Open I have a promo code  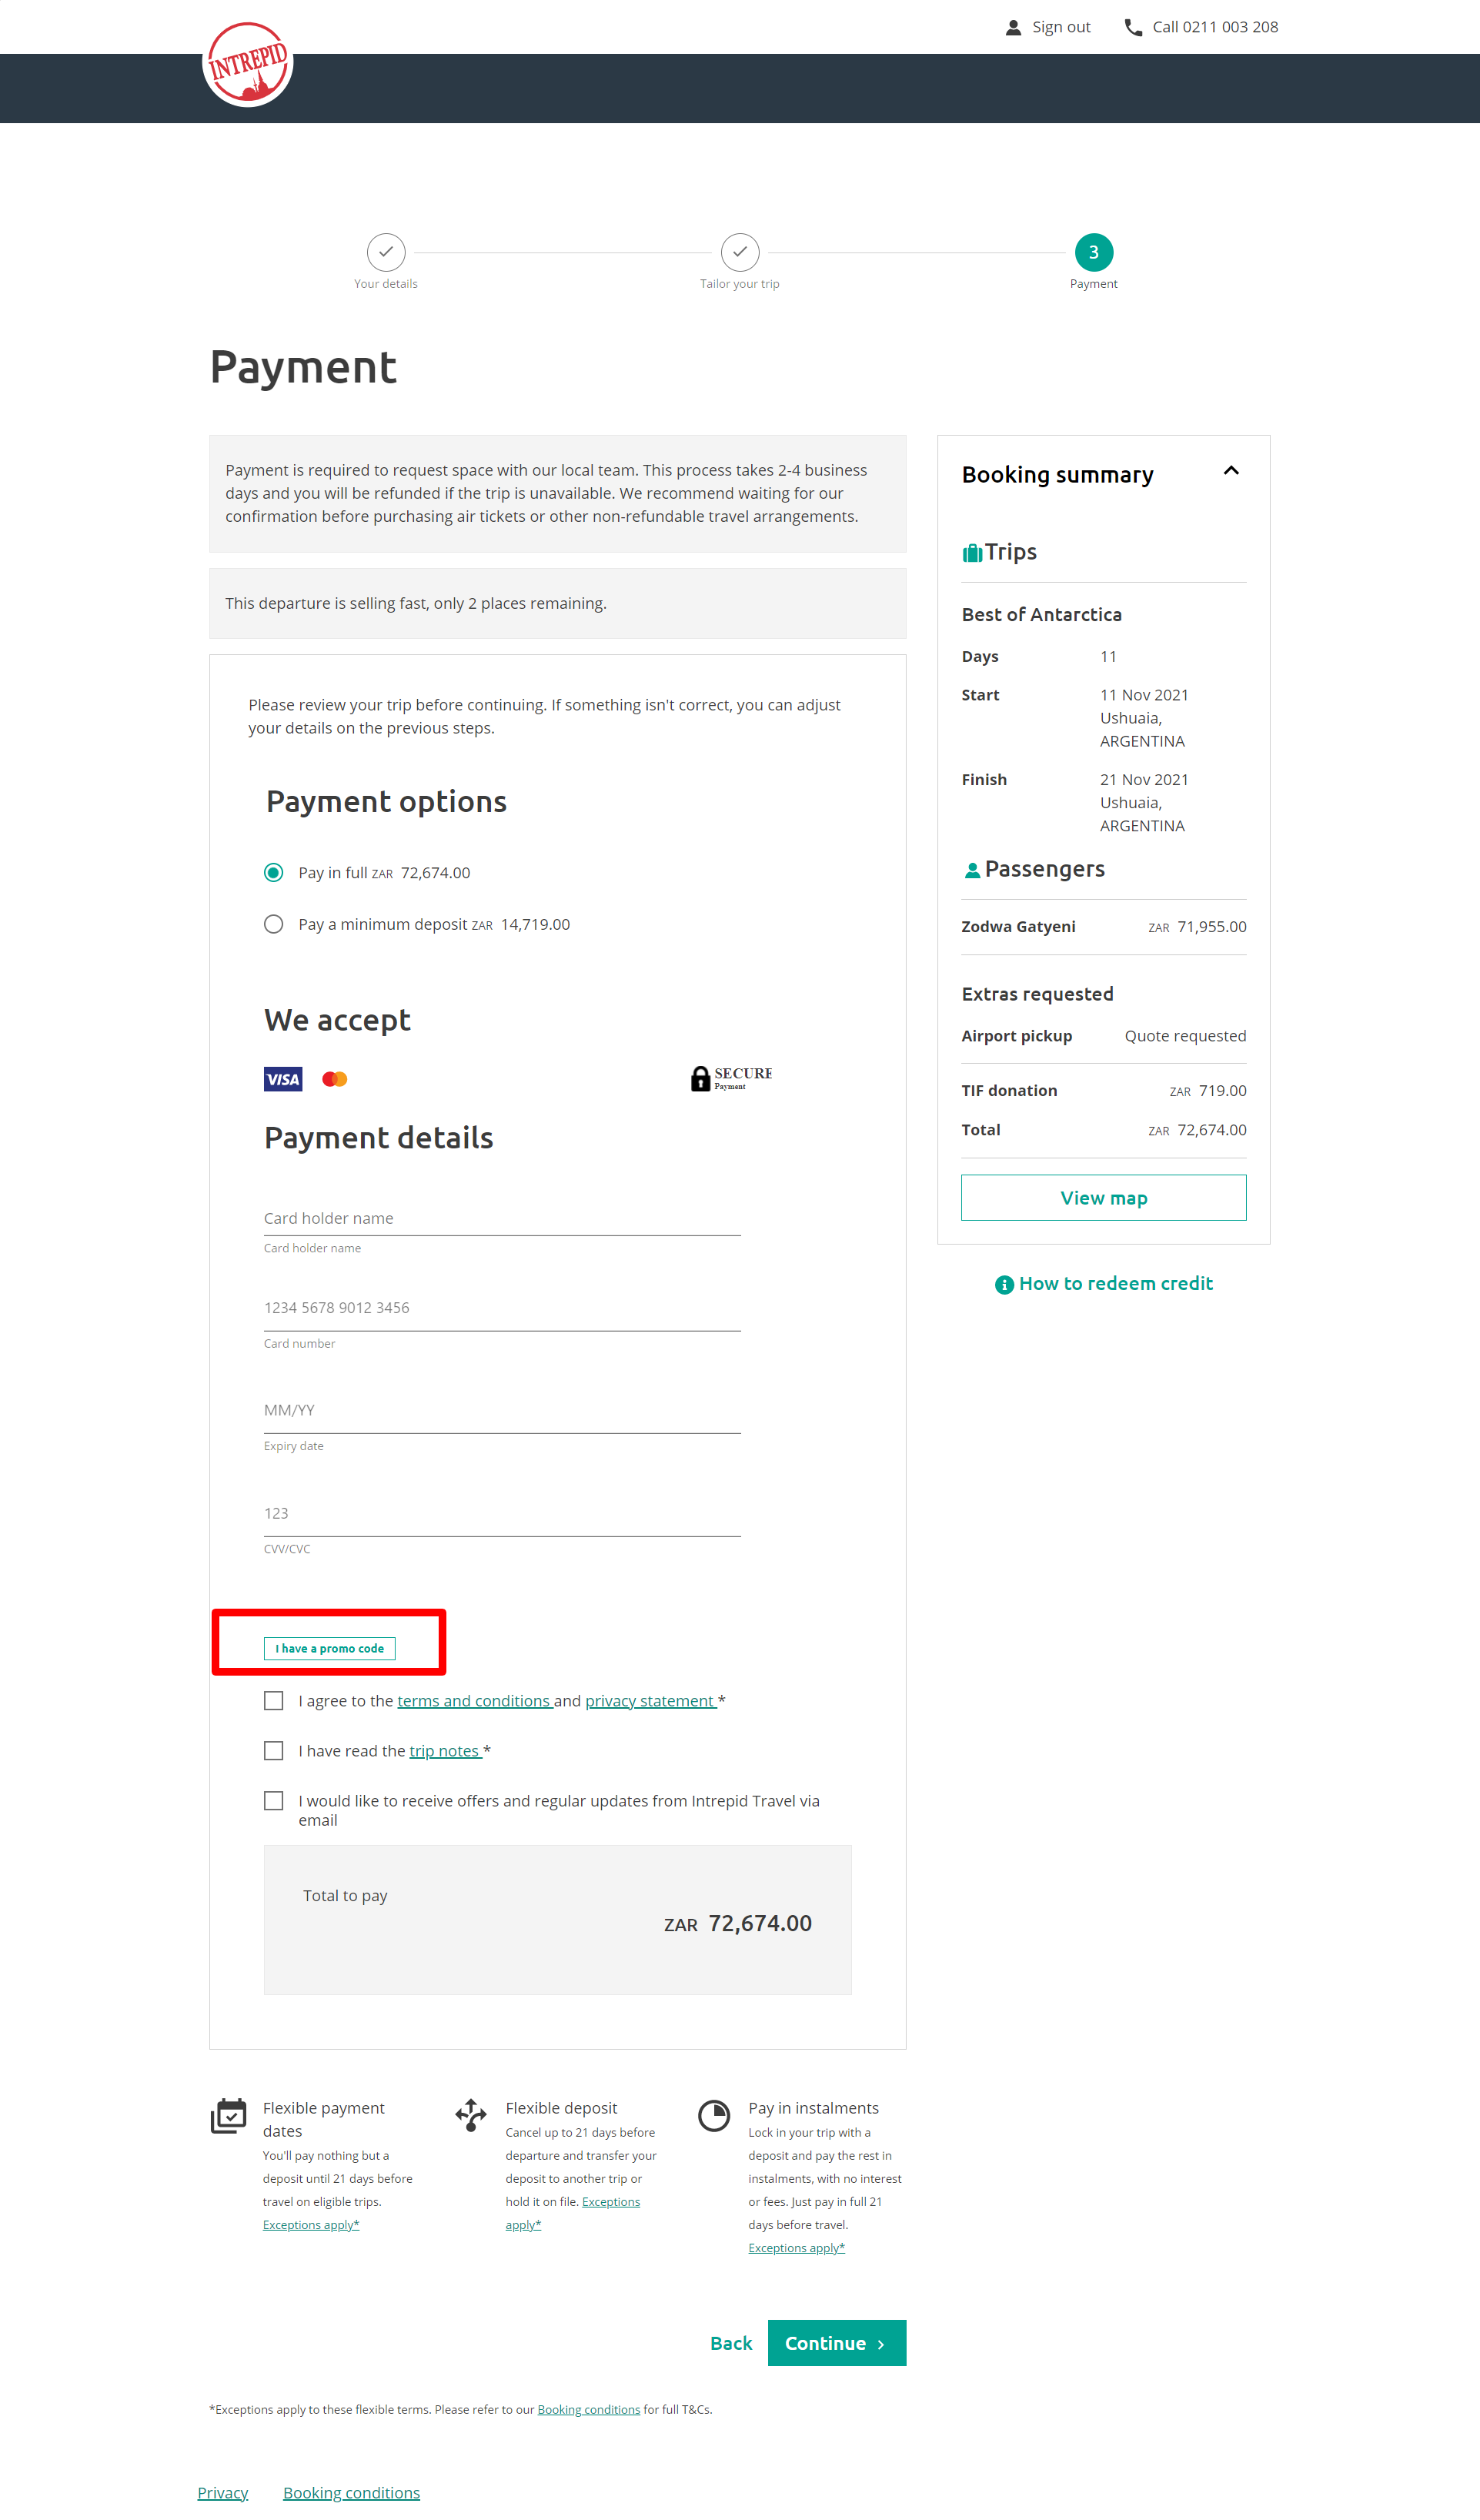pos(329,1649)
